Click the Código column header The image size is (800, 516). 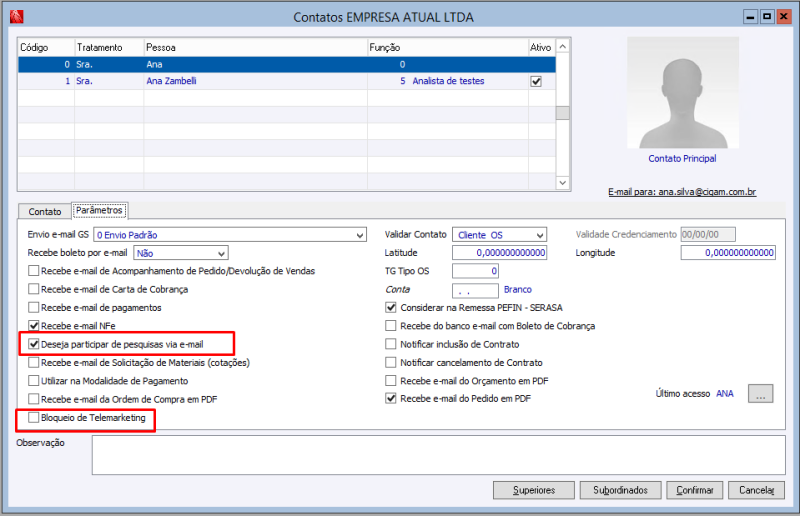click(46, 47)
